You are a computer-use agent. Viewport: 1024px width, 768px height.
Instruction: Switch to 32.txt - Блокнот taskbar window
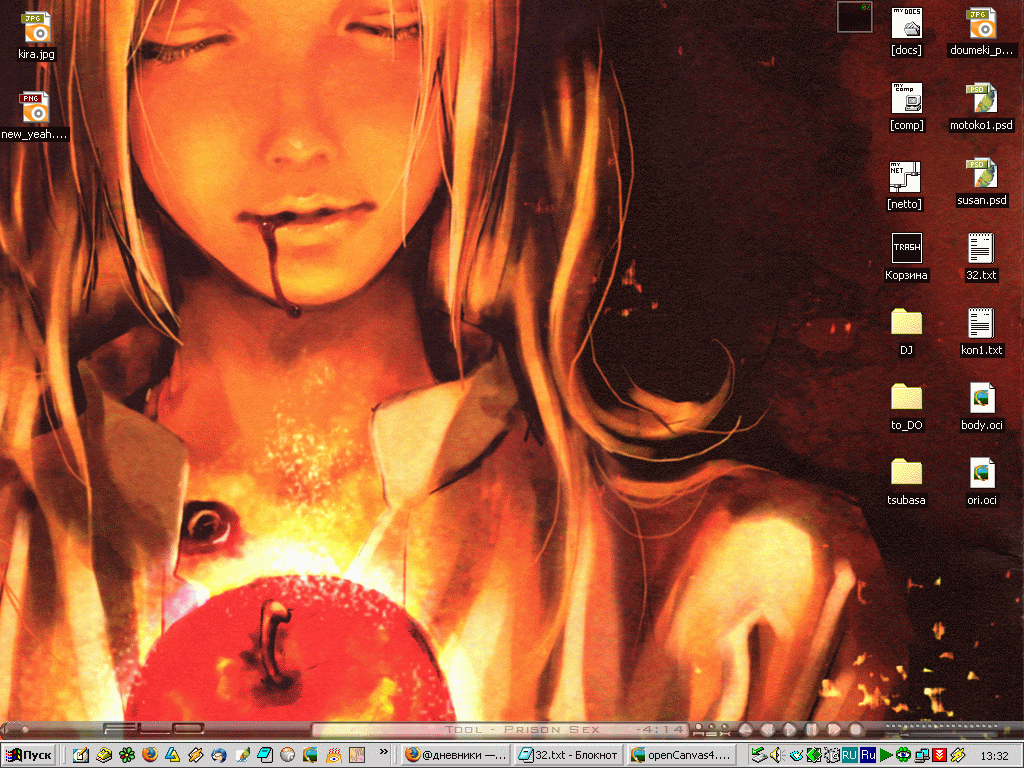[x=568, y=756]
